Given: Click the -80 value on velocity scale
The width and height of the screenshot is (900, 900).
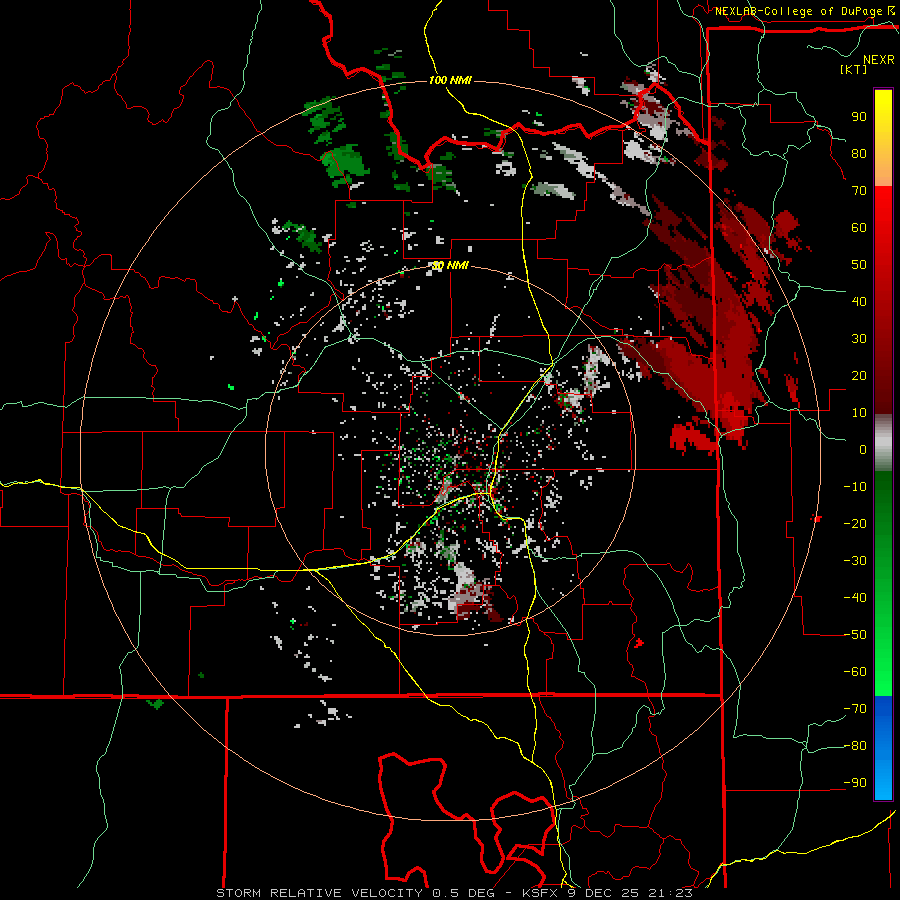Looking at the screenshot, I should click(x=855, y=746).
